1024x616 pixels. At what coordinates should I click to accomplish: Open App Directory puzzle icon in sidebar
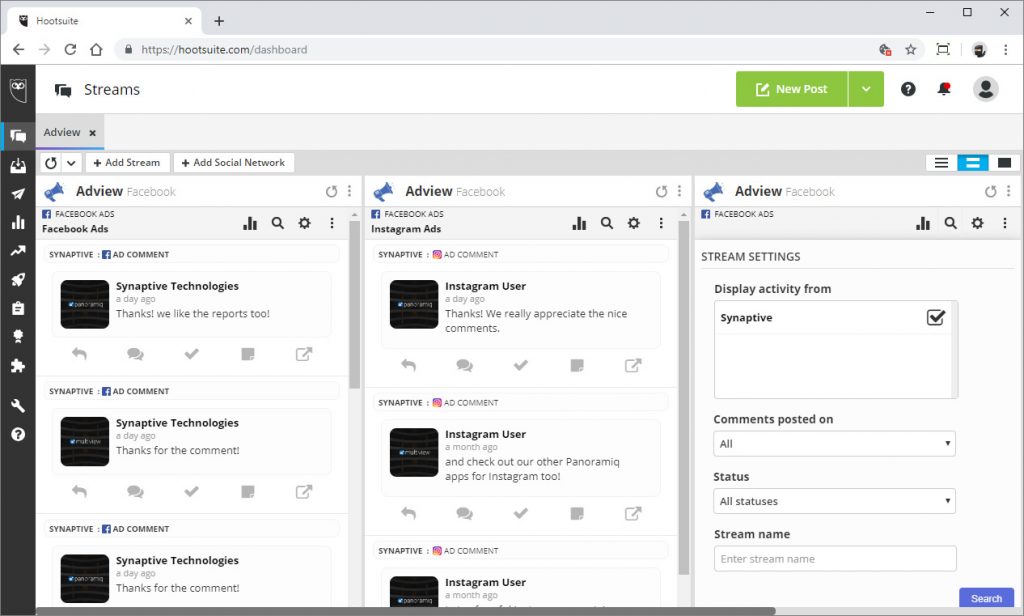(x=18, y=366)
